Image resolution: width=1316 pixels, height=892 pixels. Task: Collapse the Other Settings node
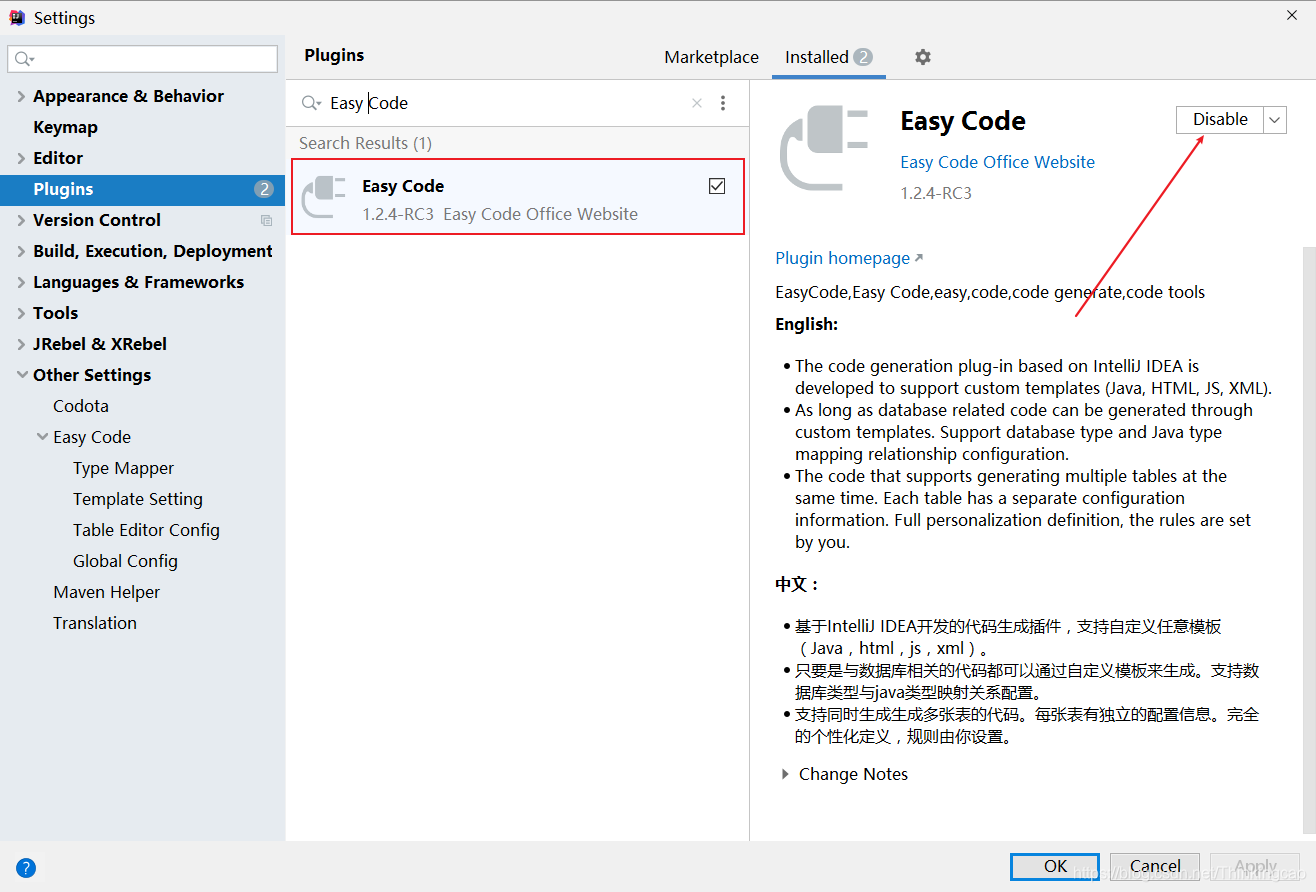(x=21, y=376)
